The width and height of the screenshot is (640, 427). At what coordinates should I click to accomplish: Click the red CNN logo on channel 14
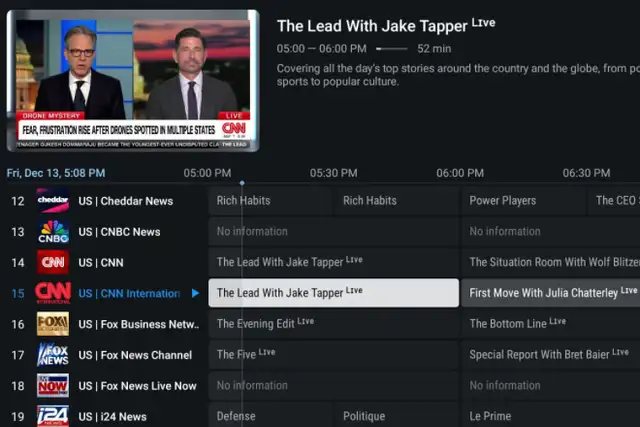tap(53, 262)
